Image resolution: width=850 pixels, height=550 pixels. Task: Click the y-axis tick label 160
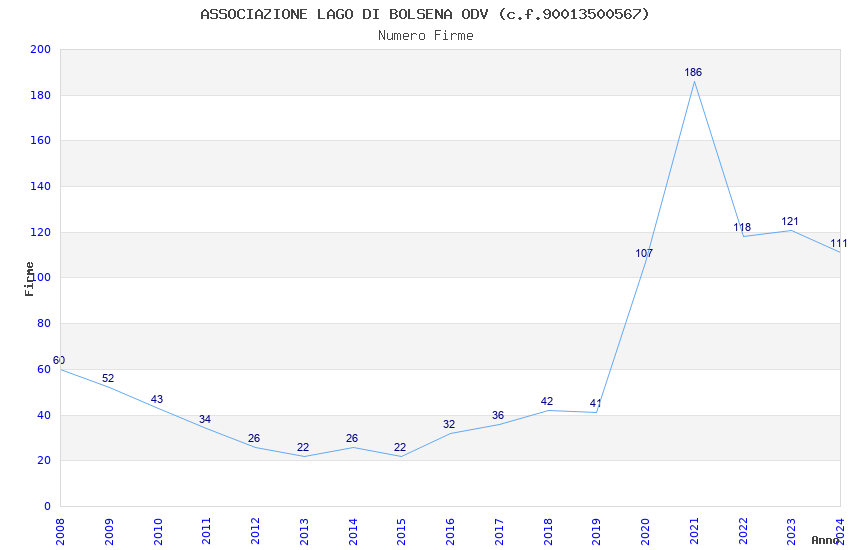point(40,140)
